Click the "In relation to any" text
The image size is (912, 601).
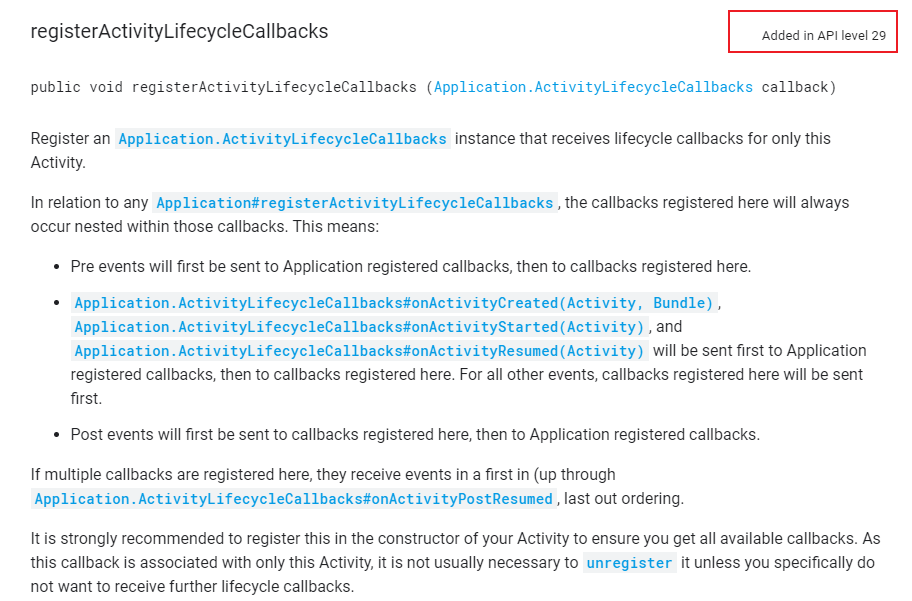(x=90, y=202)
